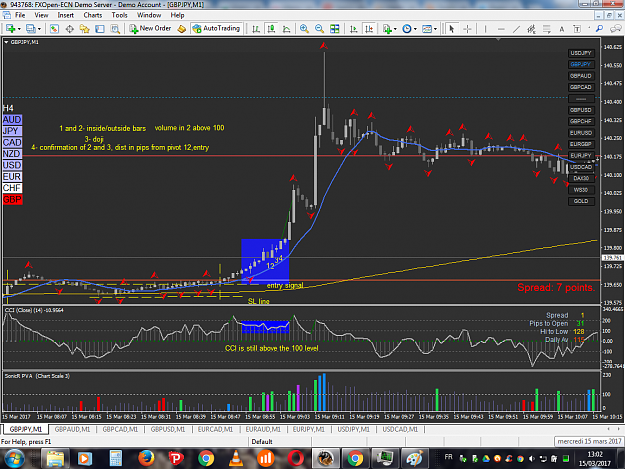Select the vertical line tool

(x=485, y=29)
